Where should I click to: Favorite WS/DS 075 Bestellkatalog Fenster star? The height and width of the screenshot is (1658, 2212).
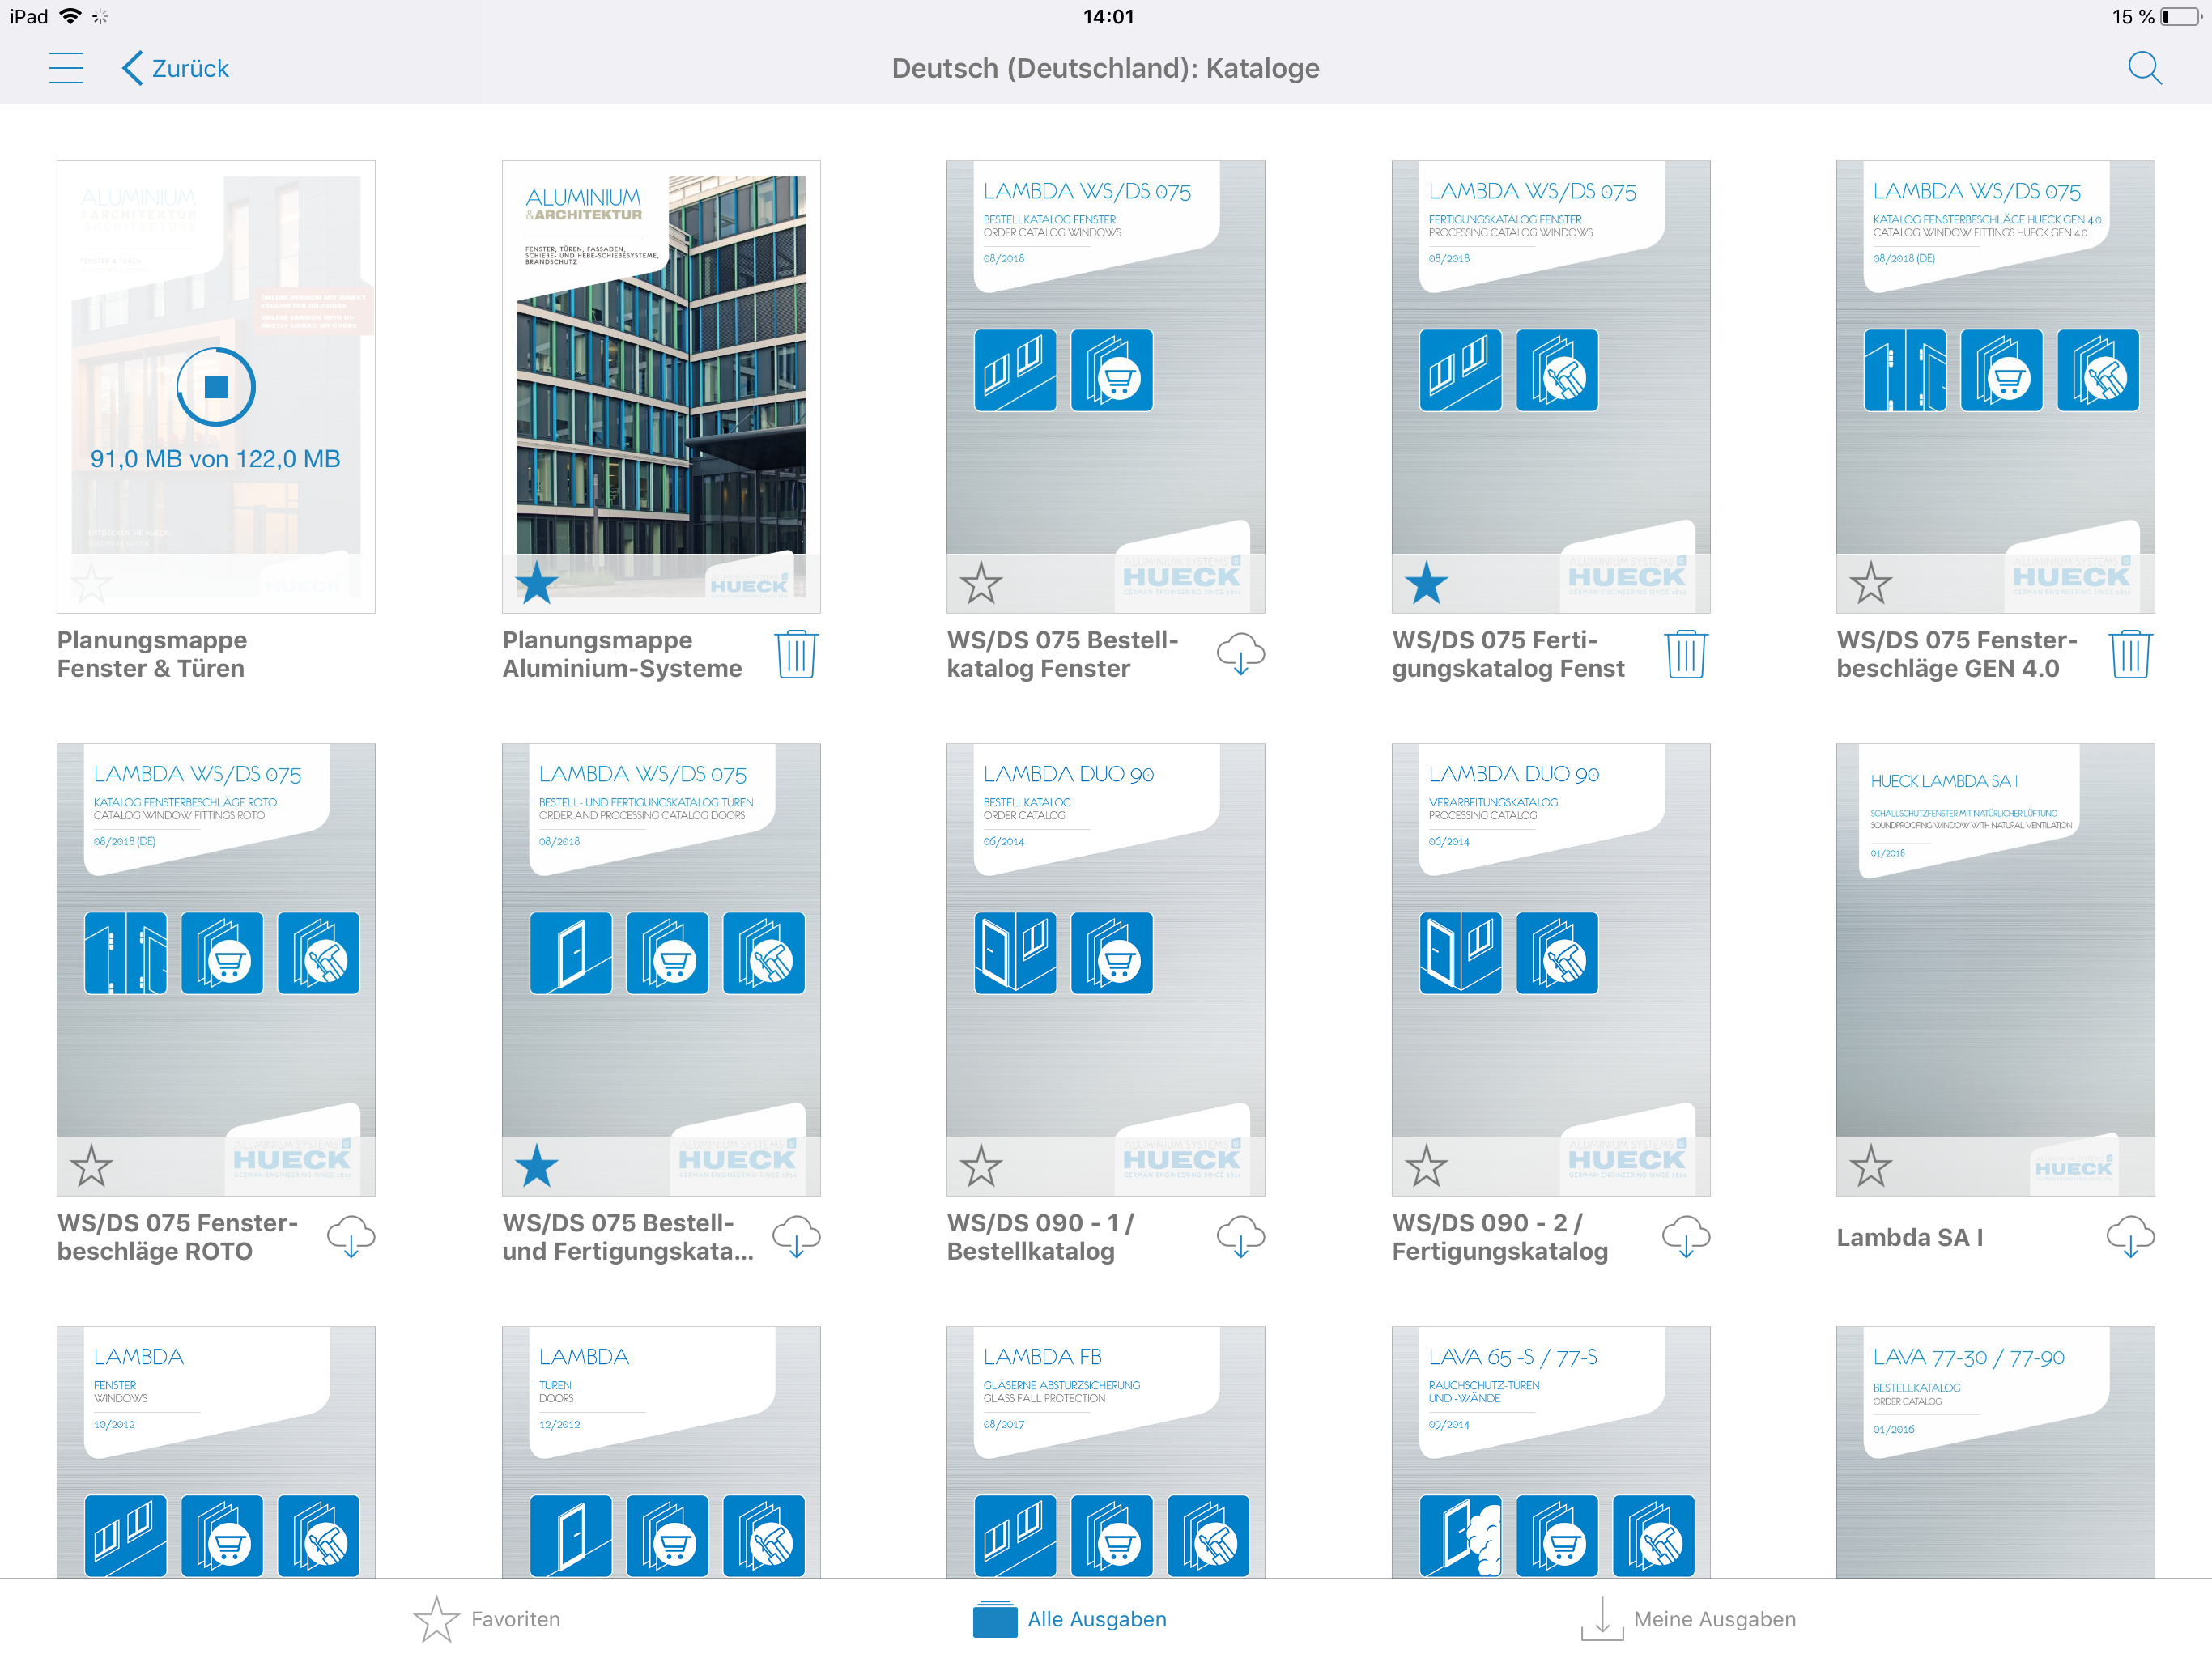[x=981, y=583]
